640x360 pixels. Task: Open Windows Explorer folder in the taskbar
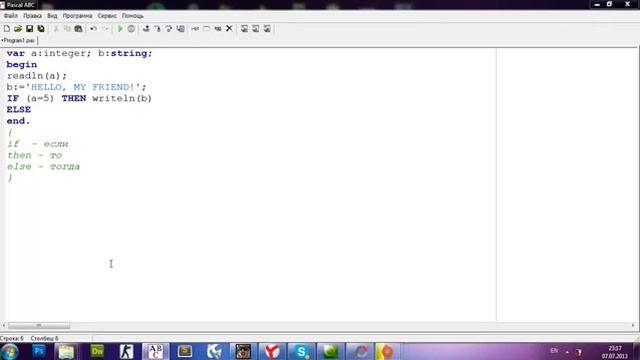(x=66, y=351)
